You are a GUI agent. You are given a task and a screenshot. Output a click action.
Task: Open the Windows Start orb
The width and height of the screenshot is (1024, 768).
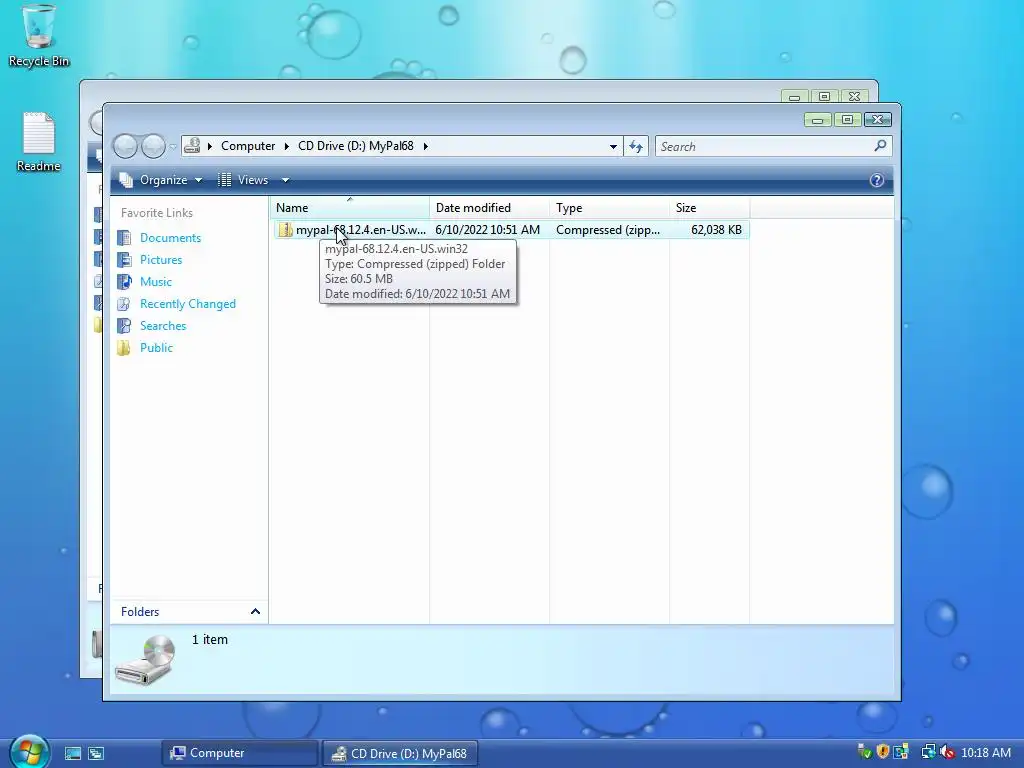(x=30, y=751)
